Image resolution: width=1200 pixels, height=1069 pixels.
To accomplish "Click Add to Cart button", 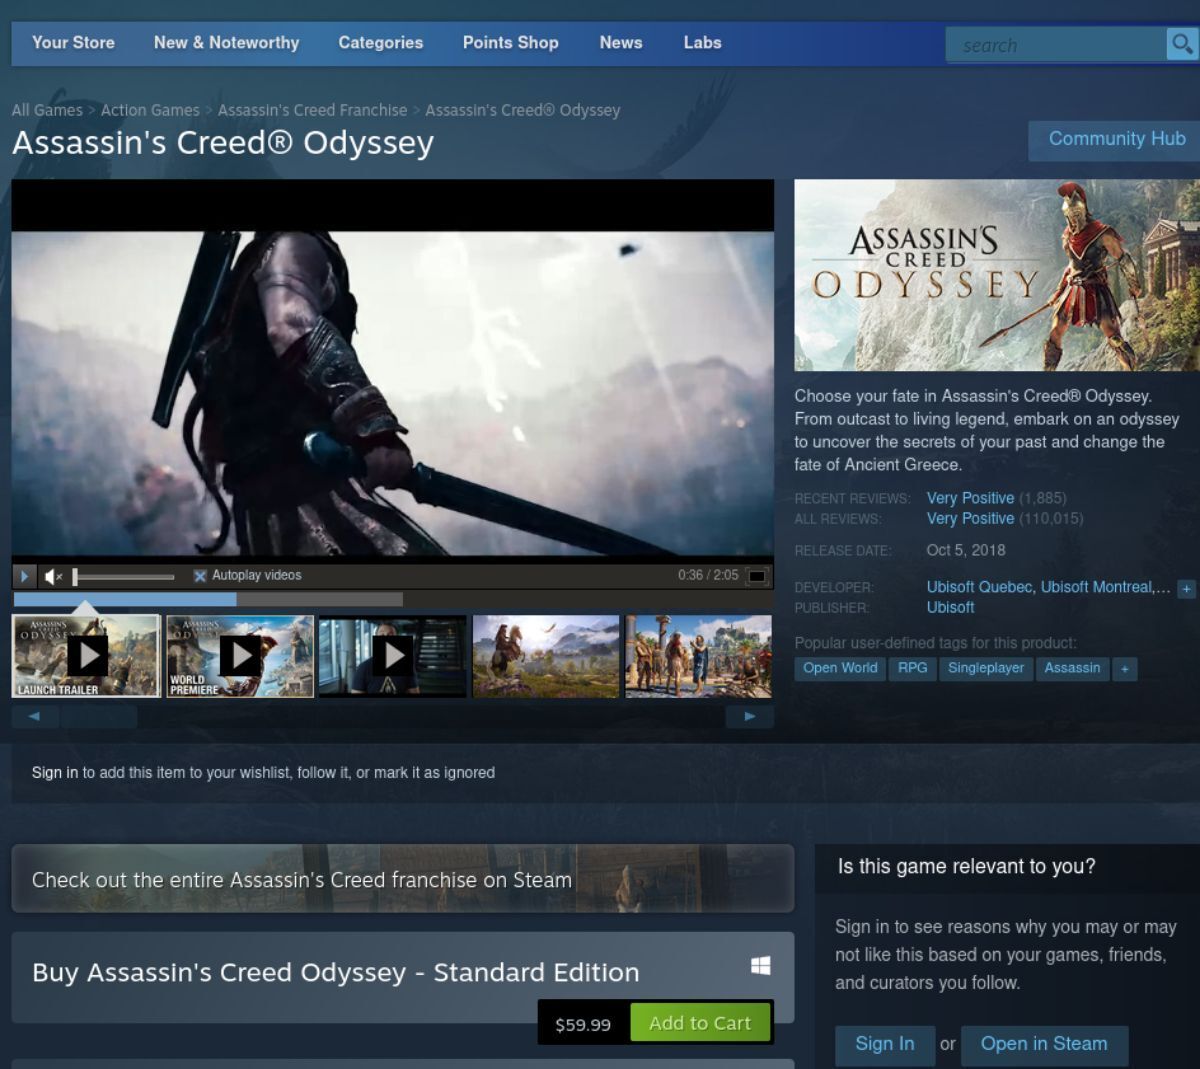I will pyautogui.click(x=700, y=1023).
